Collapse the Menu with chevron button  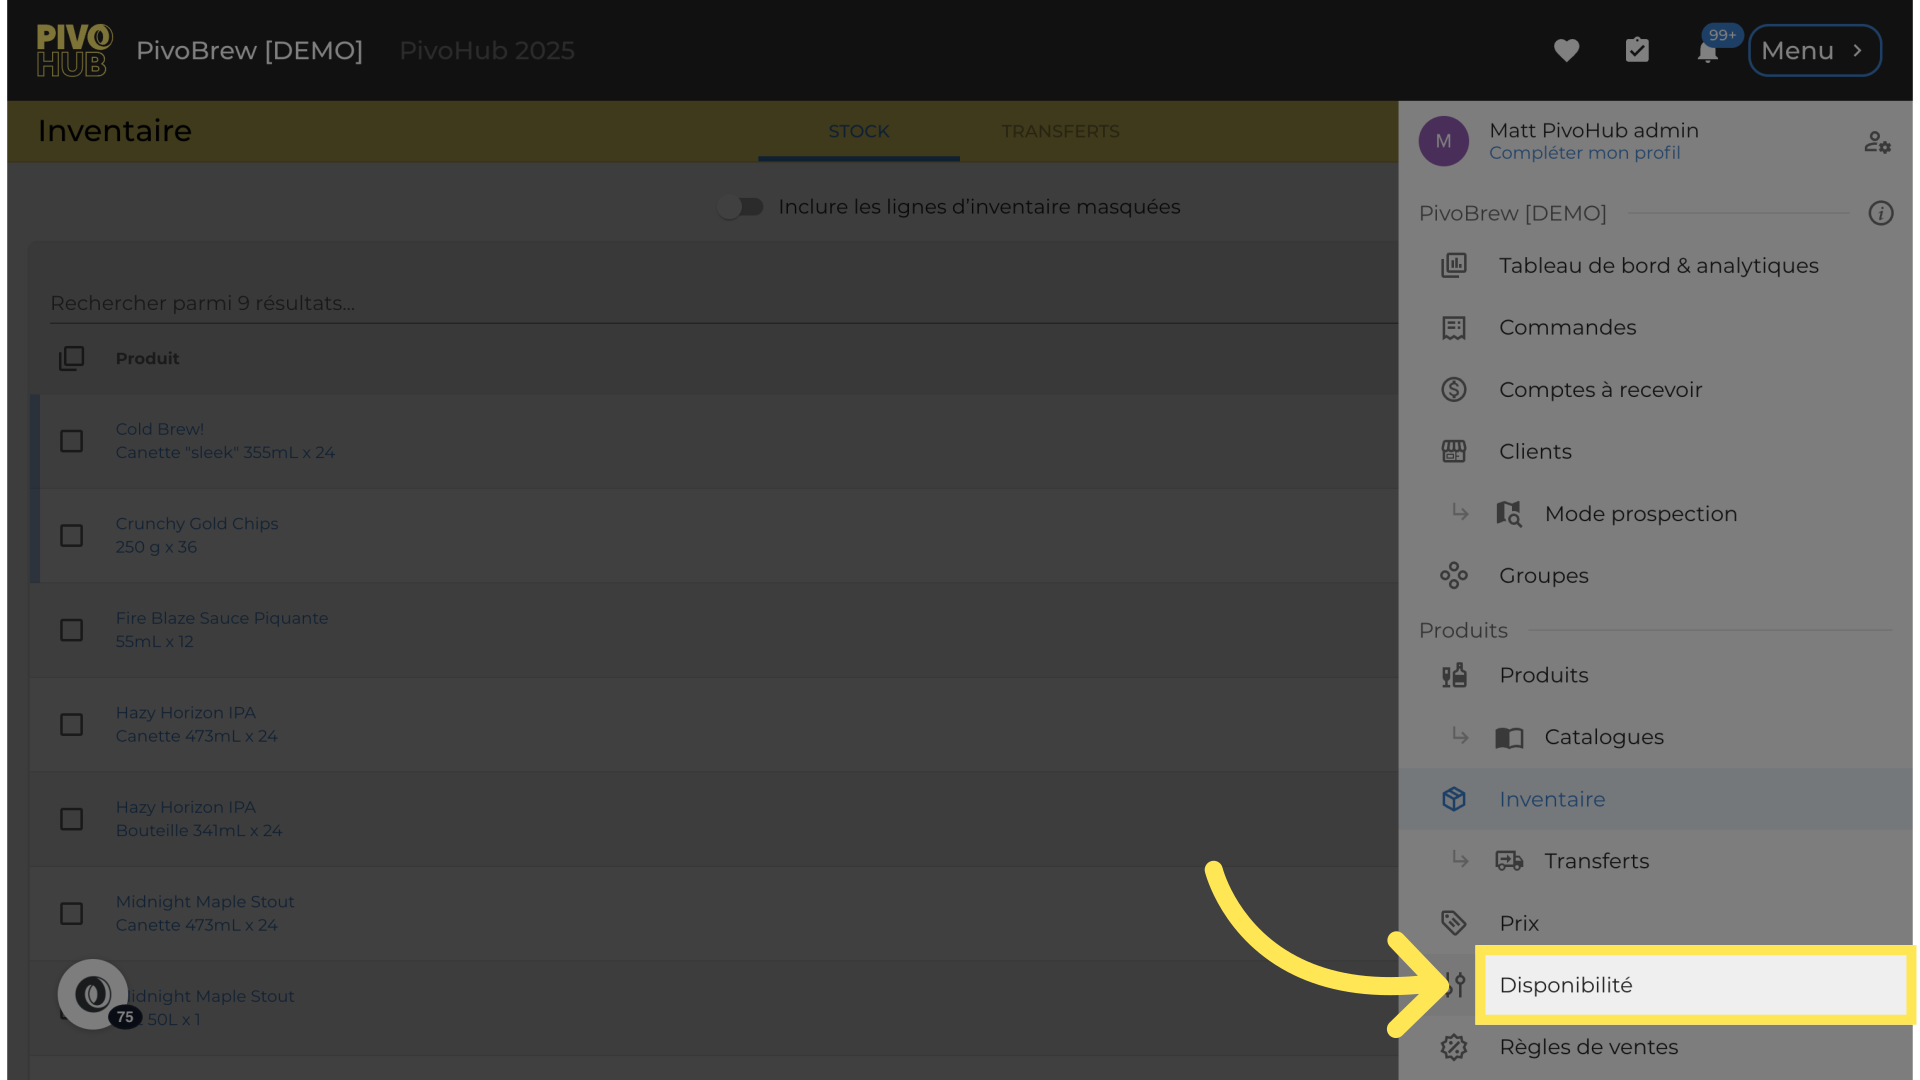pyautogui.click(x=1814, y=50)
